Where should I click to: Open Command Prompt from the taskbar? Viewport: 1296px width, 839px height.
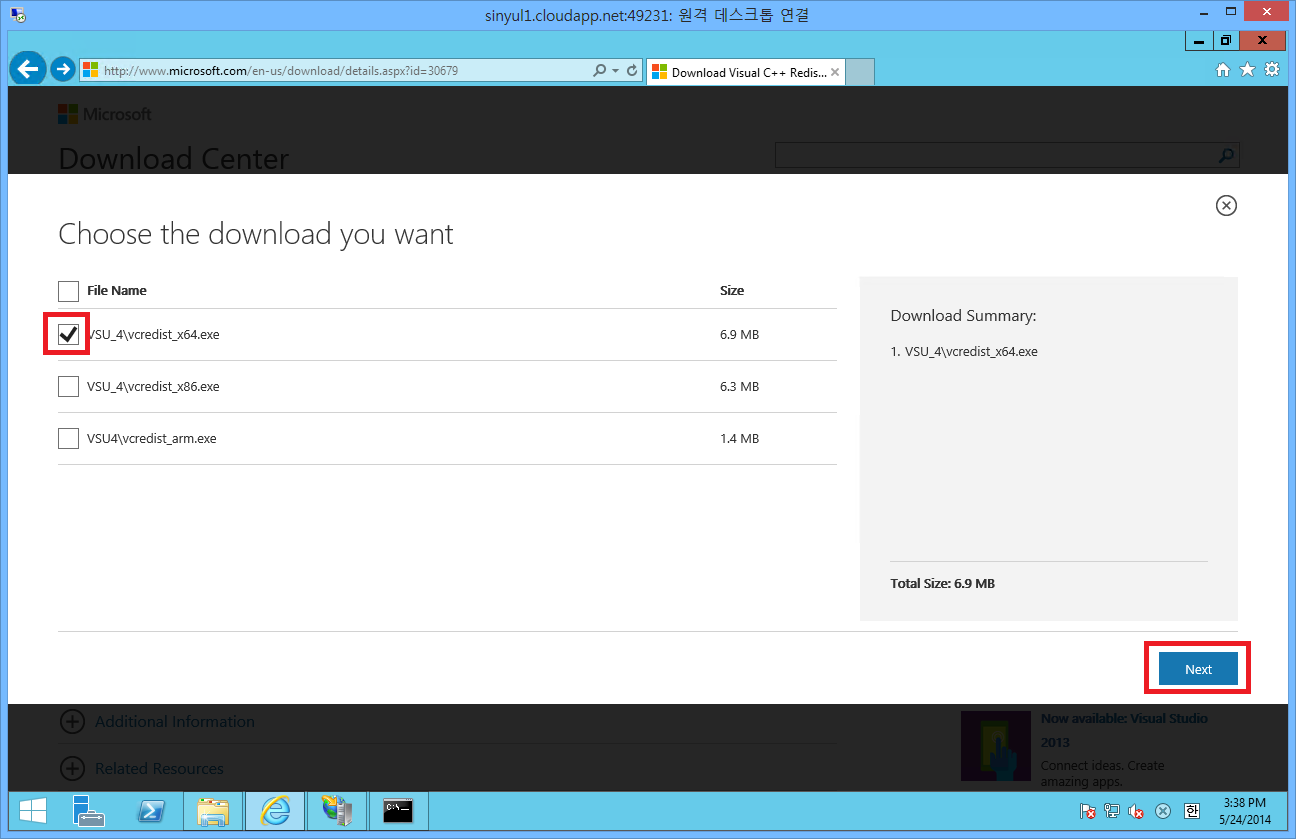[399, 810]
